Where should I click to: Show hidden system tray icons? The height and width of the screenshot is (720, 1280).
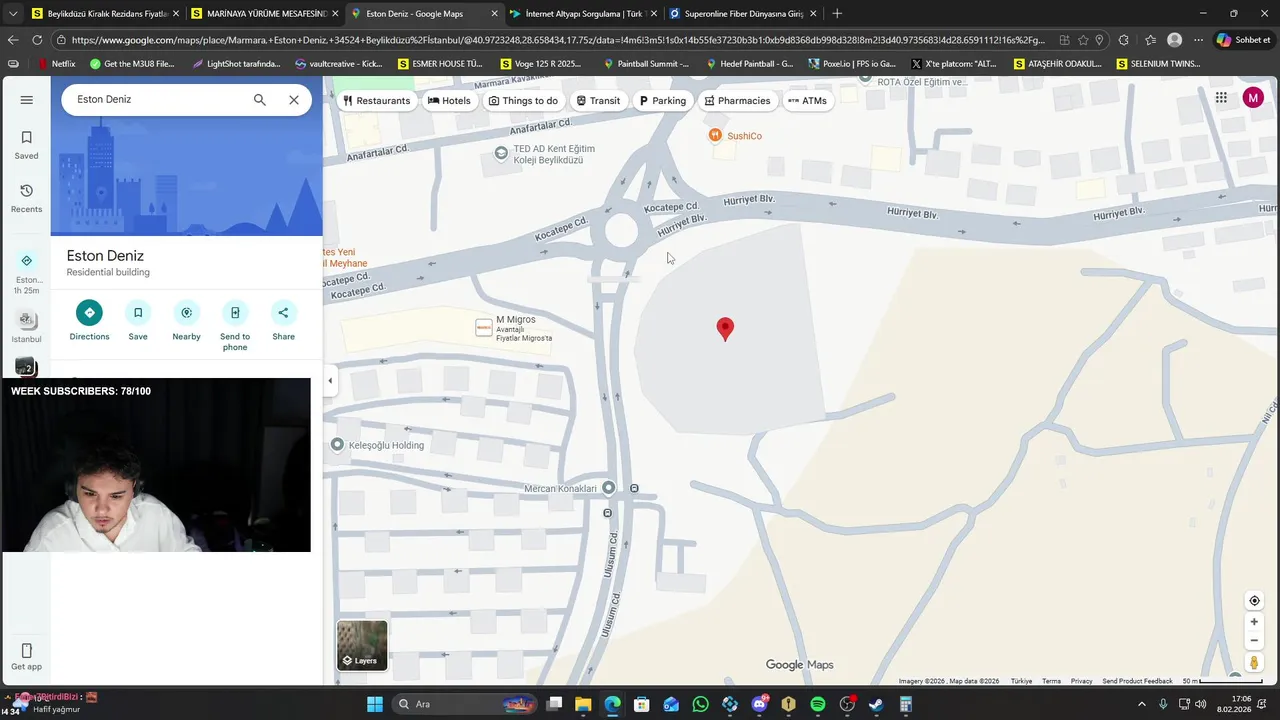1142,704
